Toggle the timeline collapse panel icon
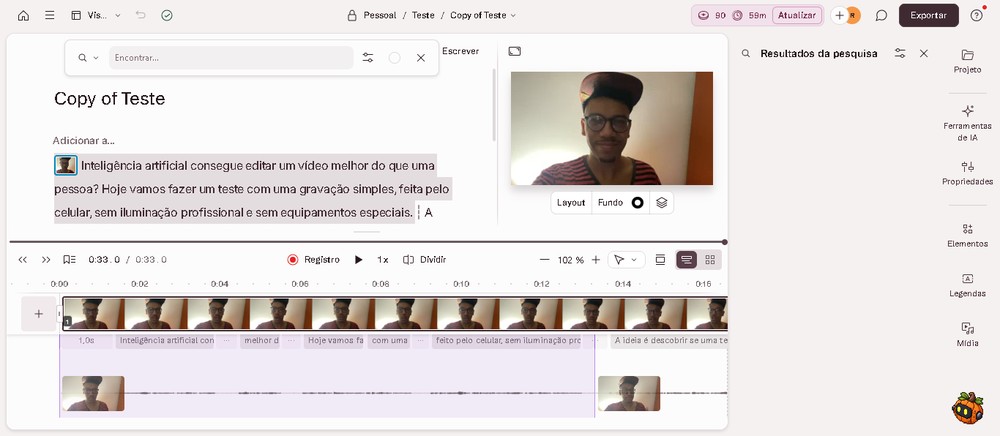Screen dimensions: 1000x436 click(x=661, y=259)
